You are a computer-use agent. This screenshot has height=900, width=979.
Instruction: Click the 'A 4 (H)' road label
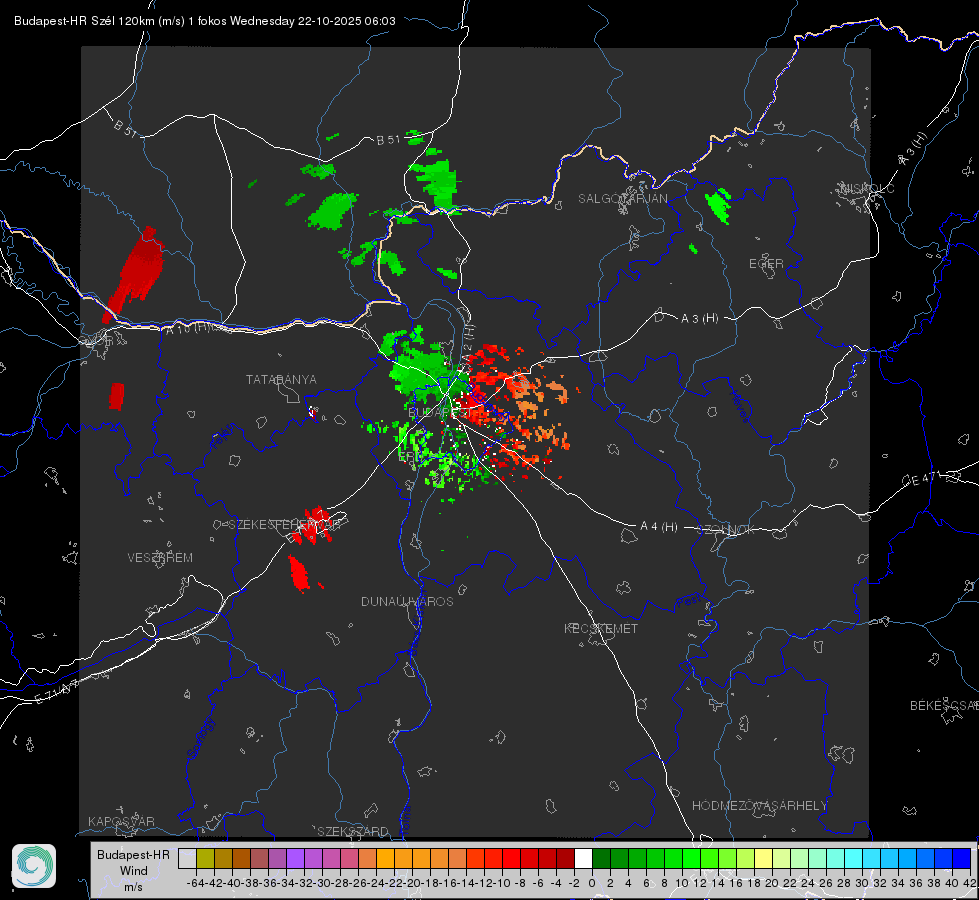(659, 527)
